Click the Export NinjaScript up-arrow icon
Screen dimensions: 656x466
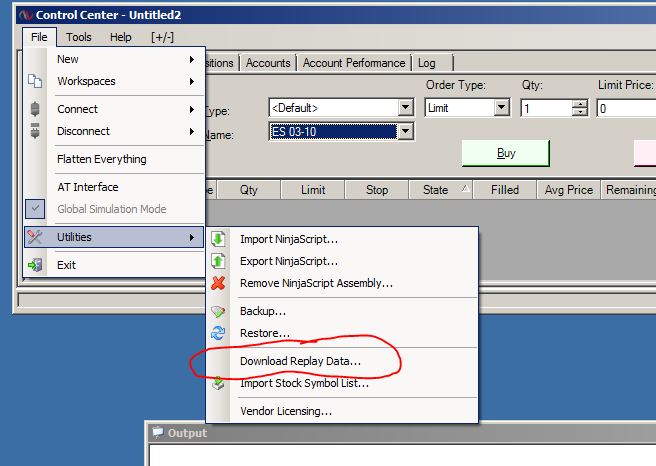(218, 261)
